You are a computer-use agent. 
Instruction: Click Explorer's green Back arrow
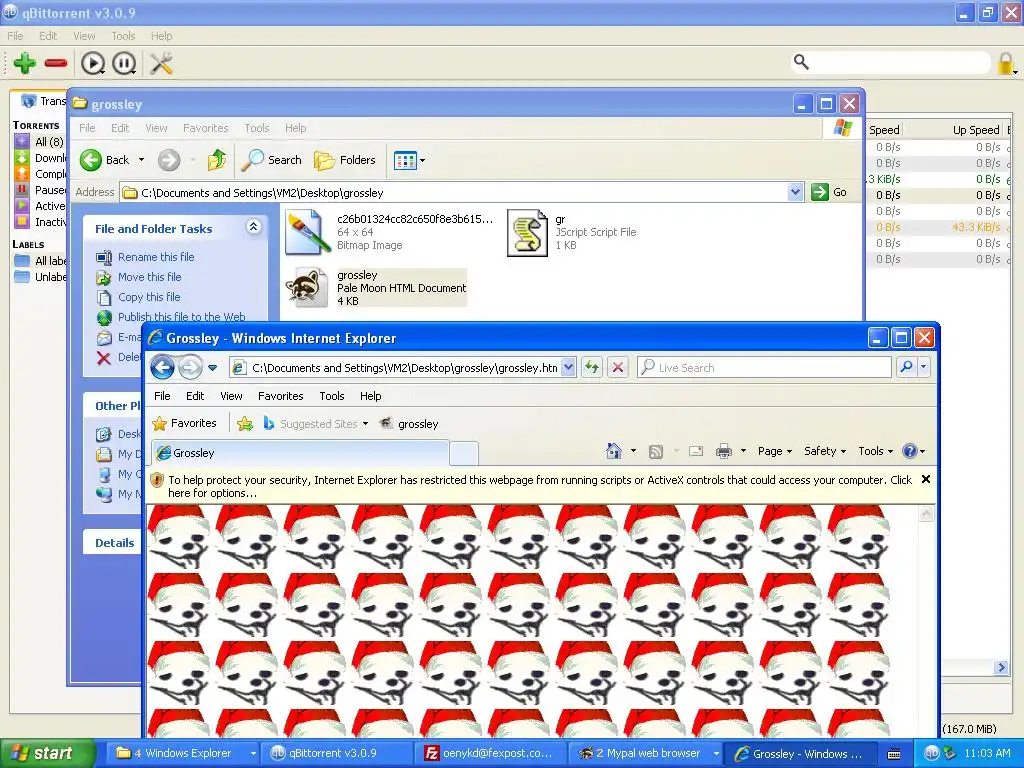(x=91, y=160)
